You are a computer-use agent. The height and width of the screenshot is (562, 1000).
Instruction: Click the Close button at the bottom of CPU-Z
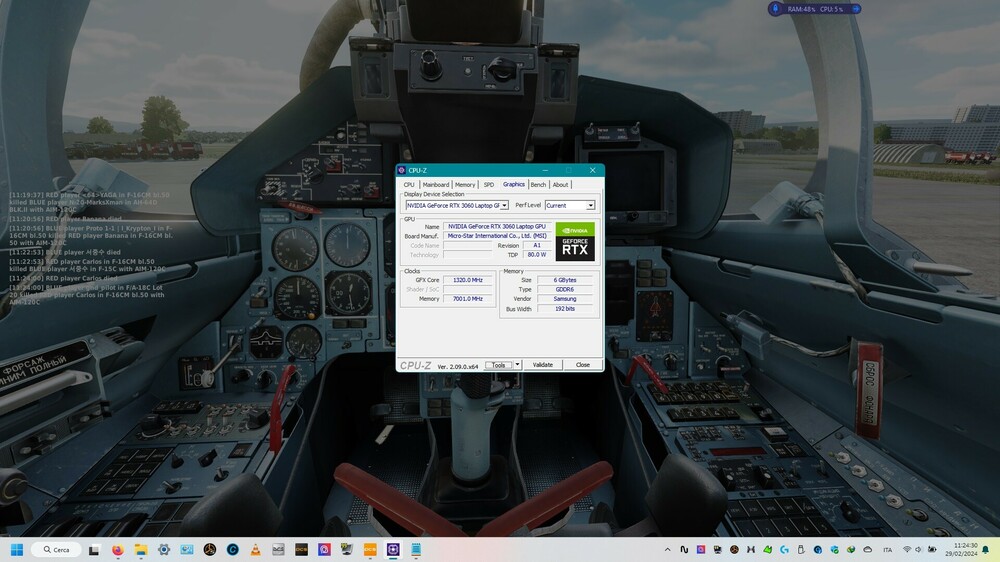click(583, 365)
